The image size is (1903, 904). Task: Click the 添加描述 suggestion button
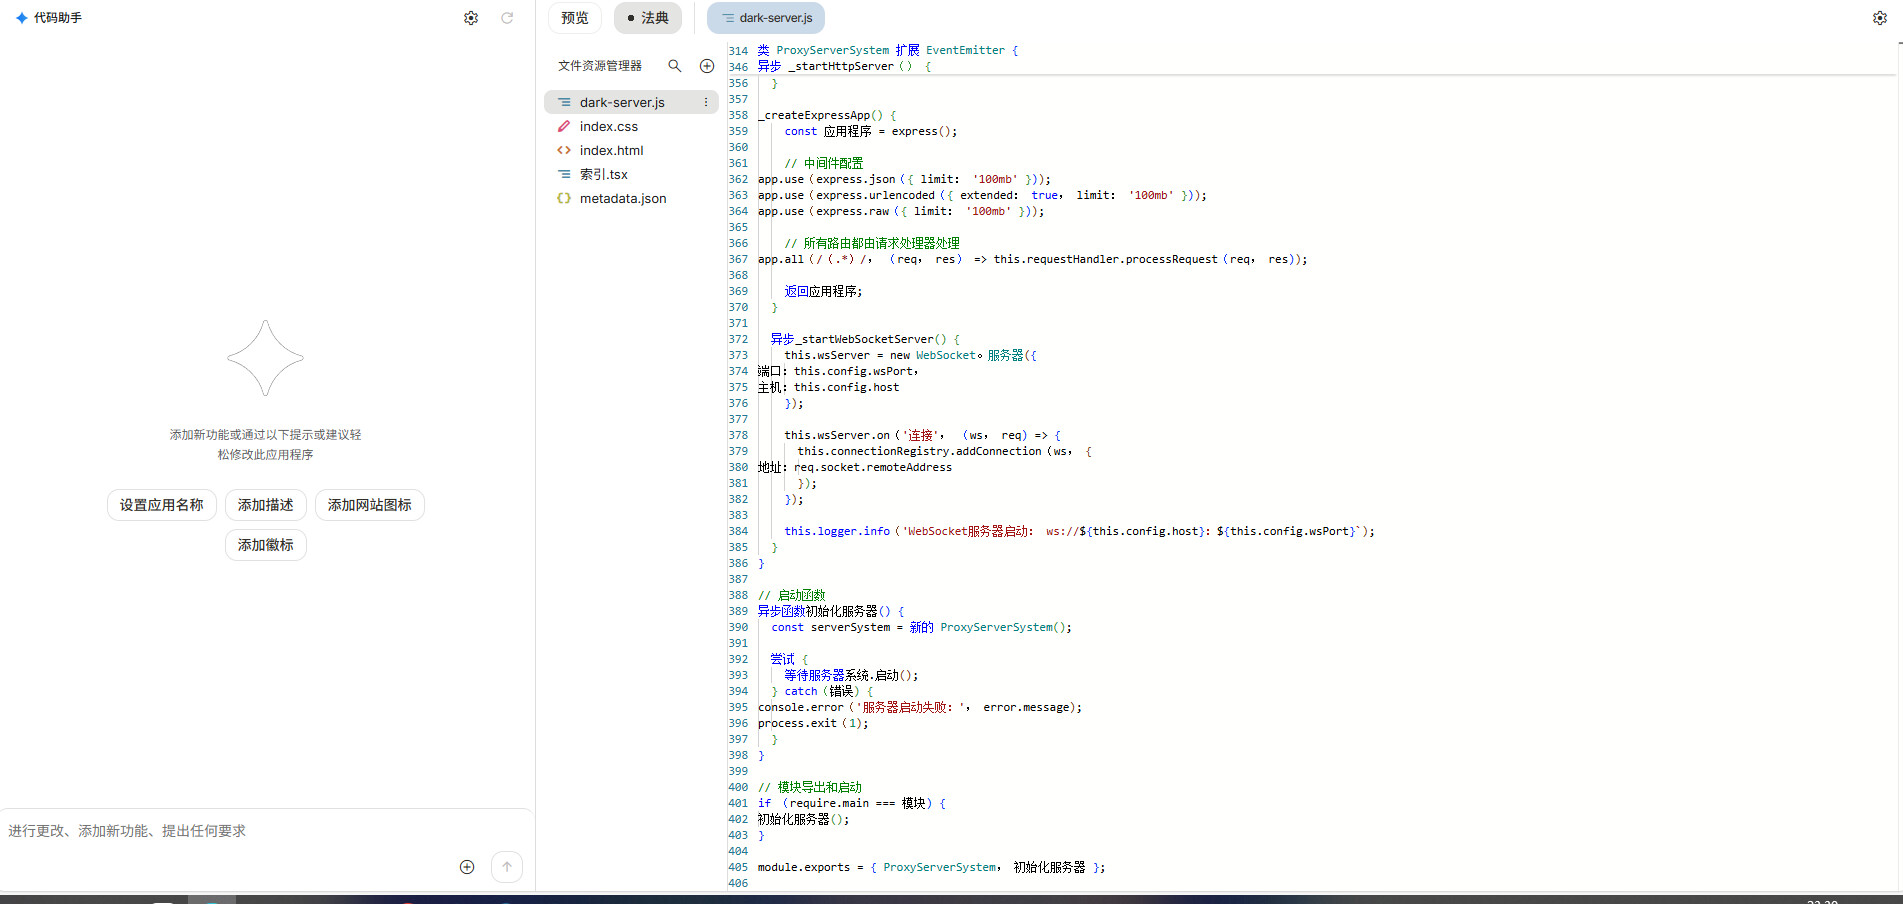(266, 505)
